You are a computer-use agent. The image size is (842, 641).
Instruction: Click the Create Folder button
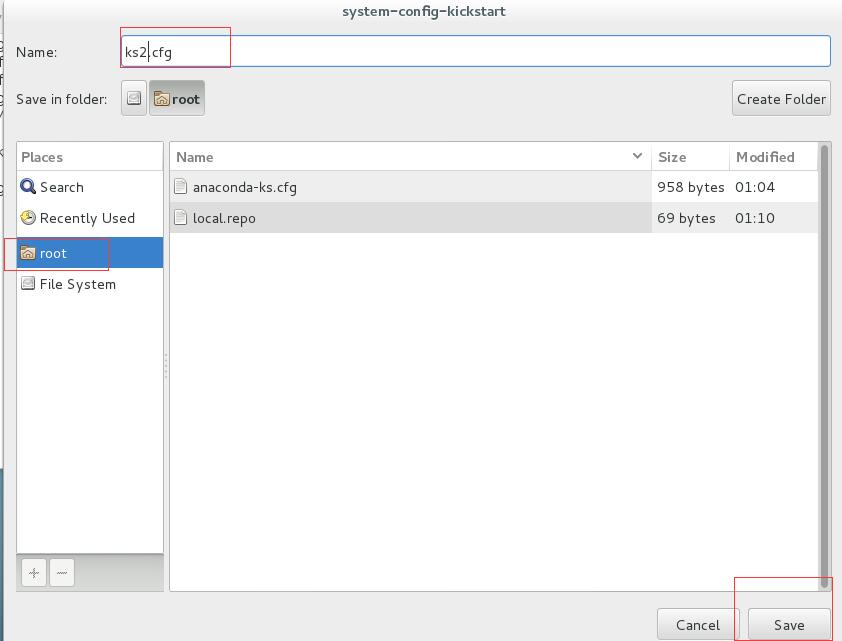click(x=781, y=98)
